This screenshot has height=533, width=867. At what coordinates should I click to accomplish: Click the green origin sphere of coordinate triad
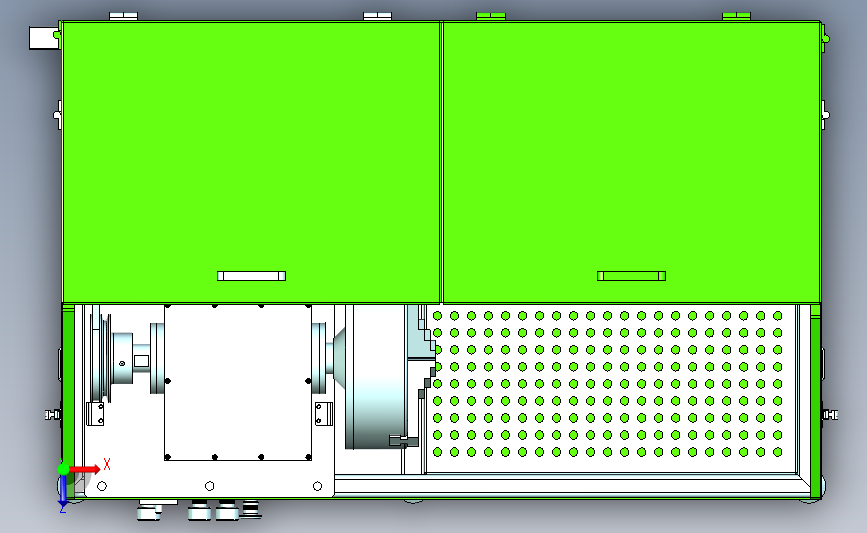(x=63, y=469)
